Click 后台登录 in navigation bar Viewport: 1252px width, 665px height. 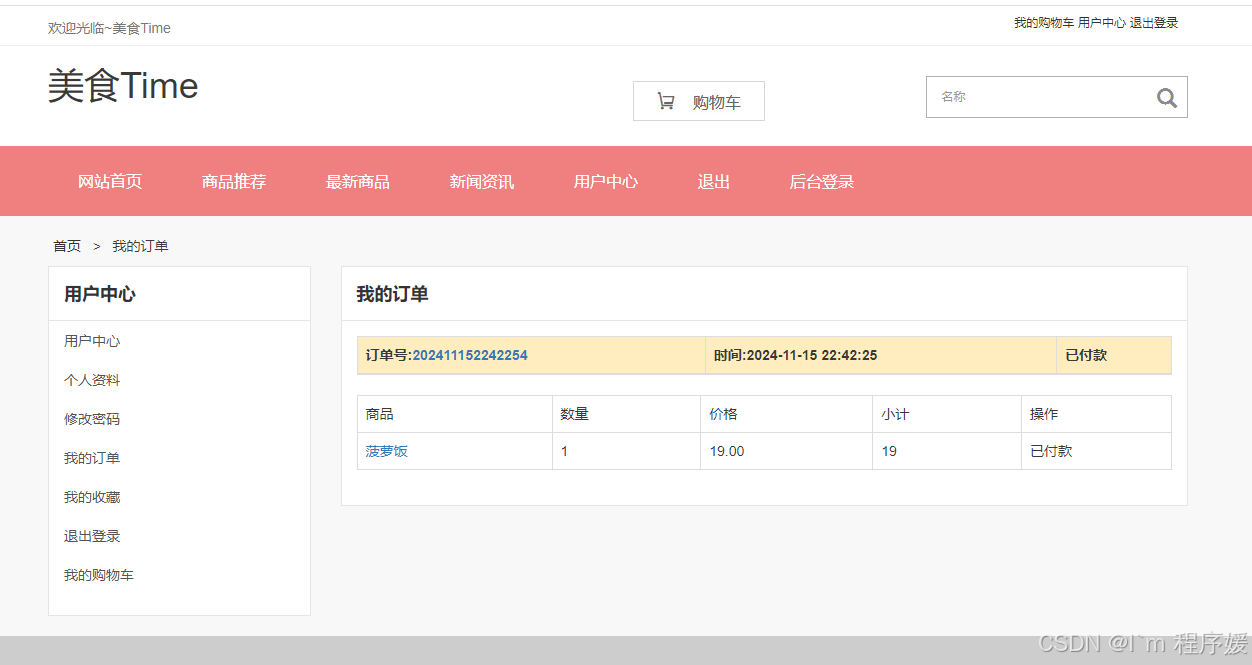click(822, 182)
